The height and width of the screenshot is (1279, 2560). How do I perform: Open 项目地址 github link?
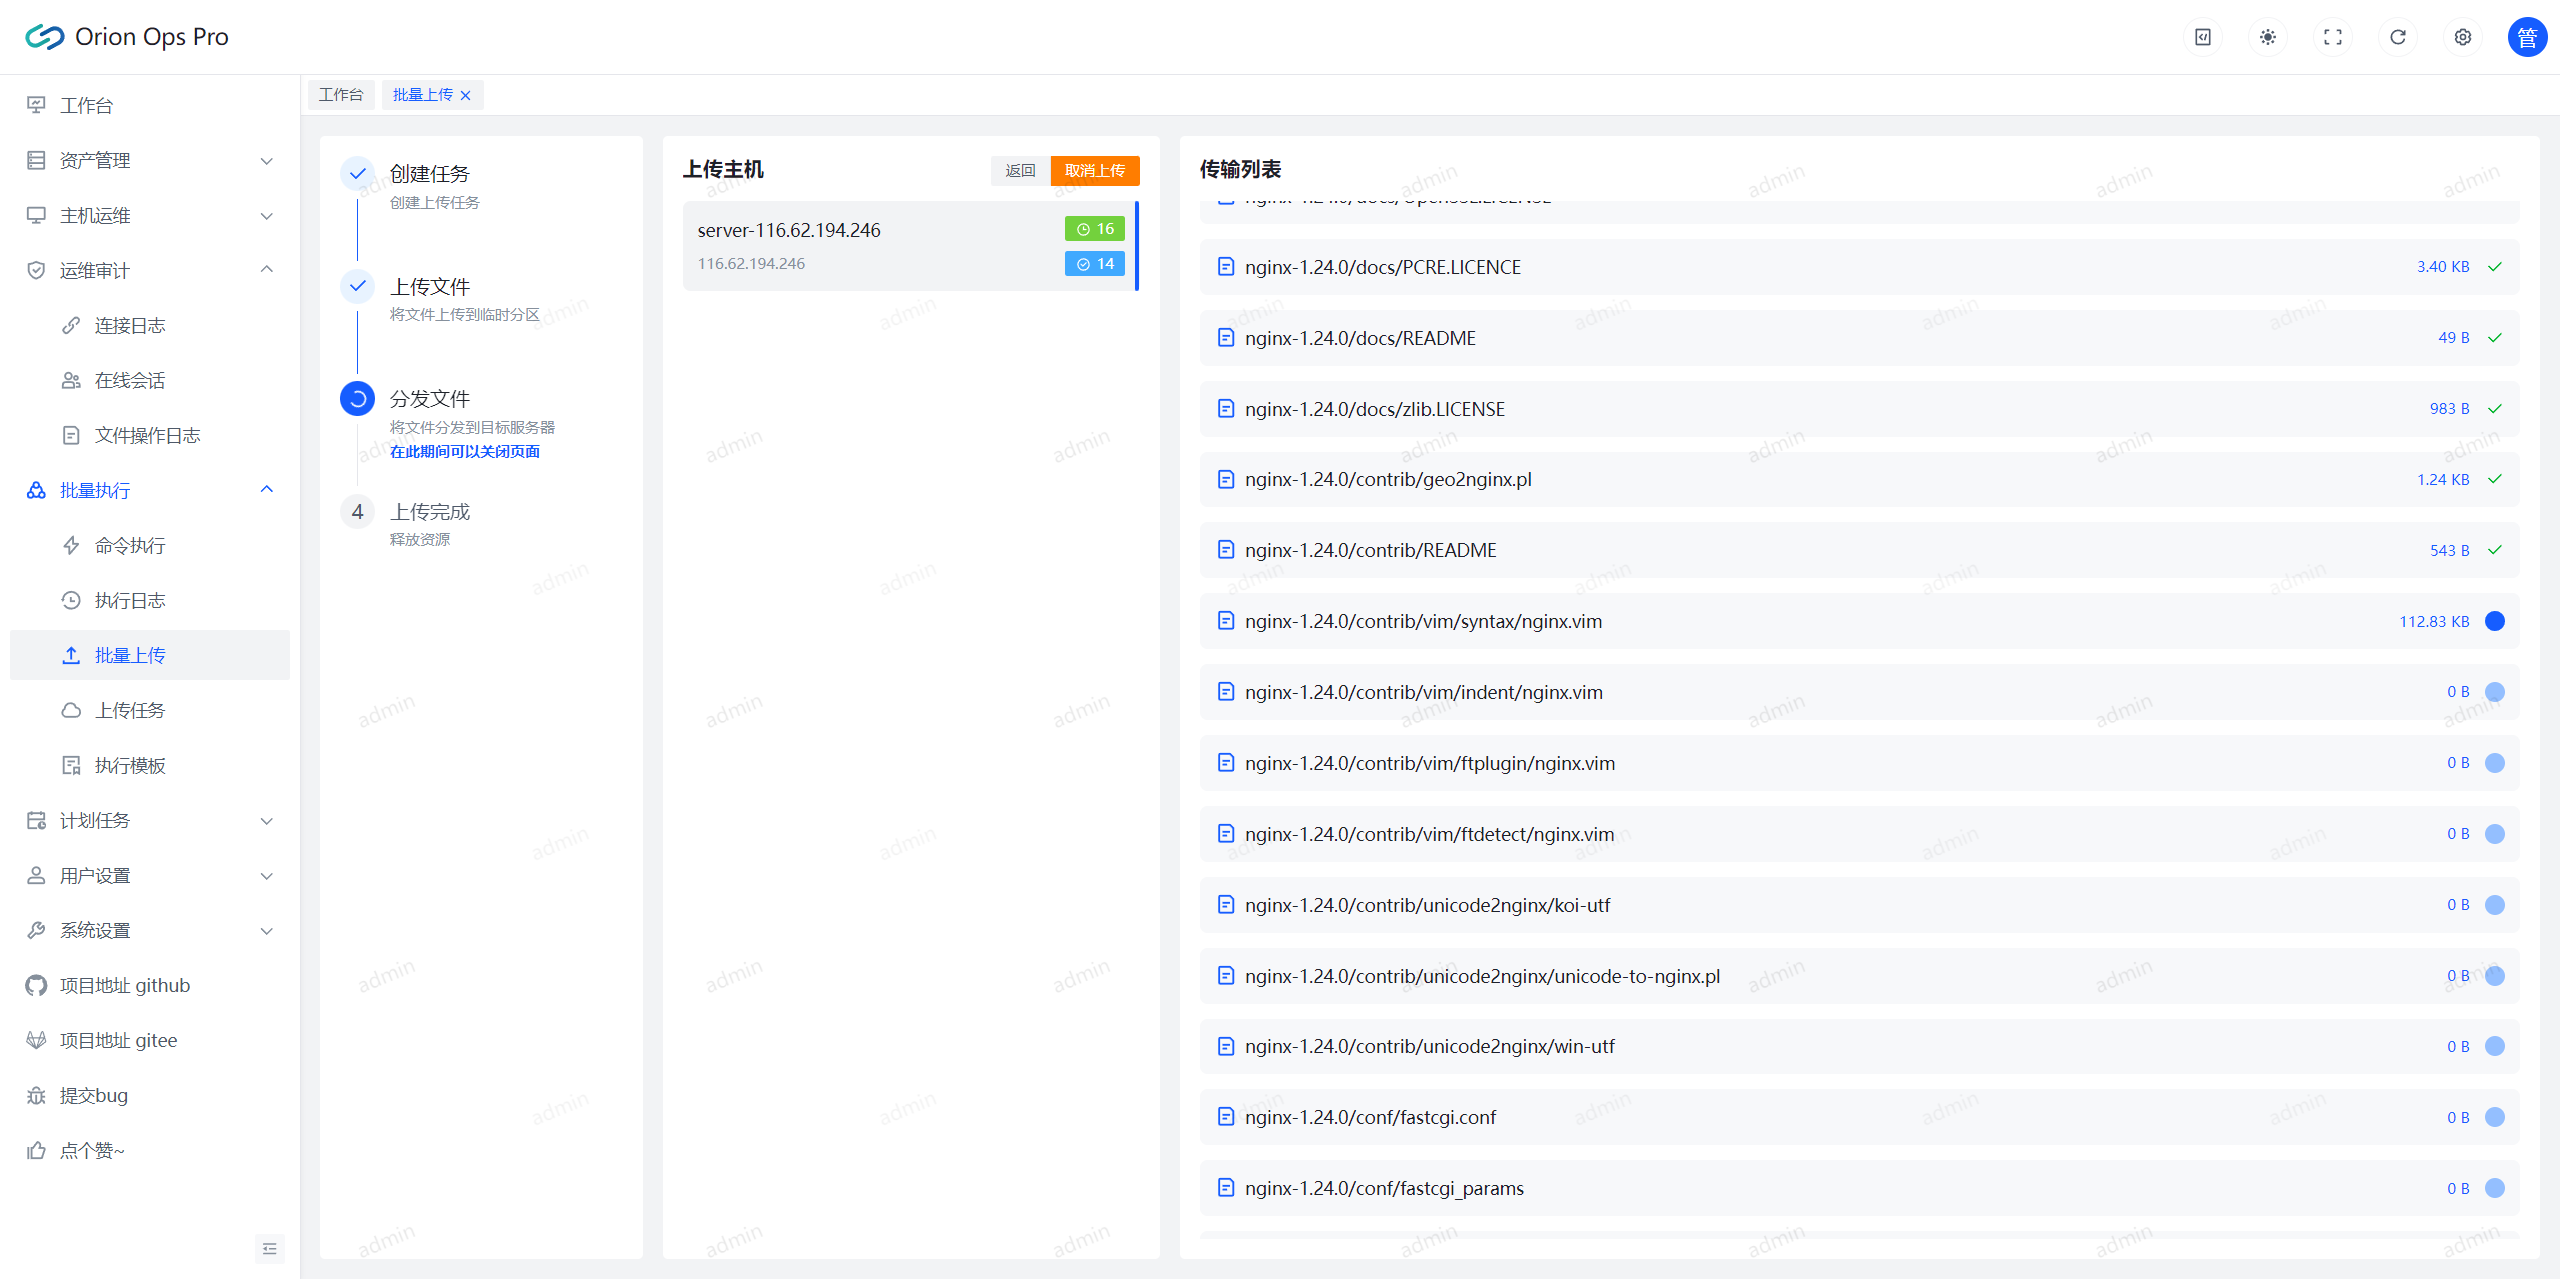[x=125, y=985]
